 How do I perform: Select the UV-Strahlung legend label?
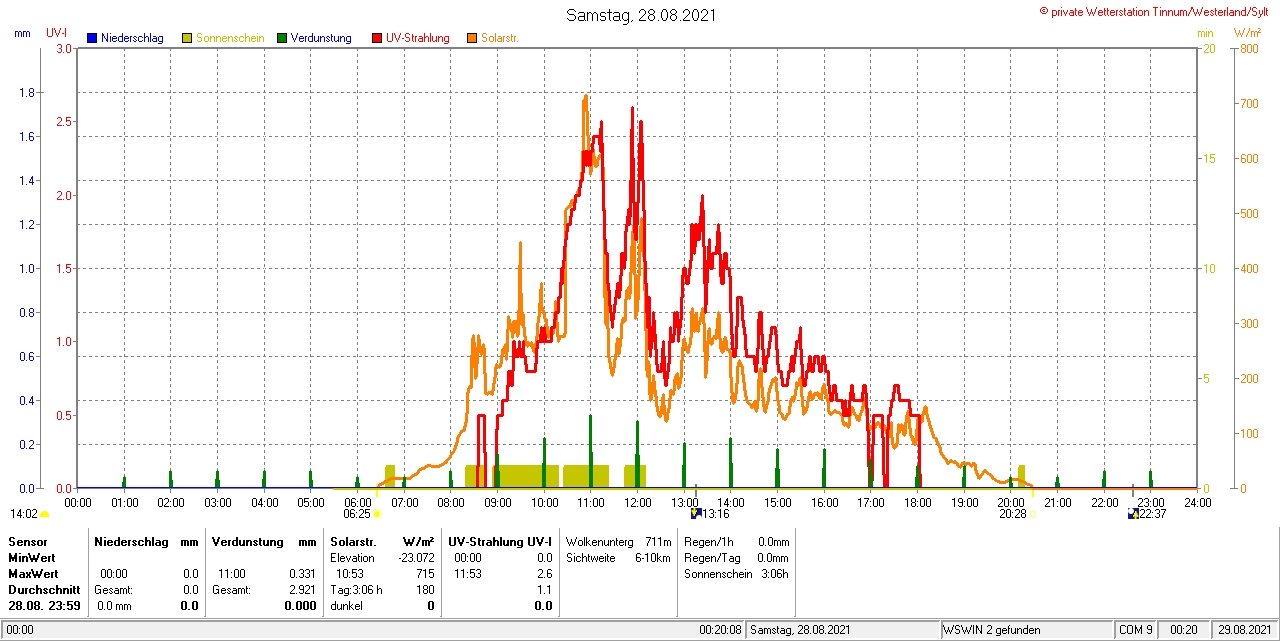418,38
